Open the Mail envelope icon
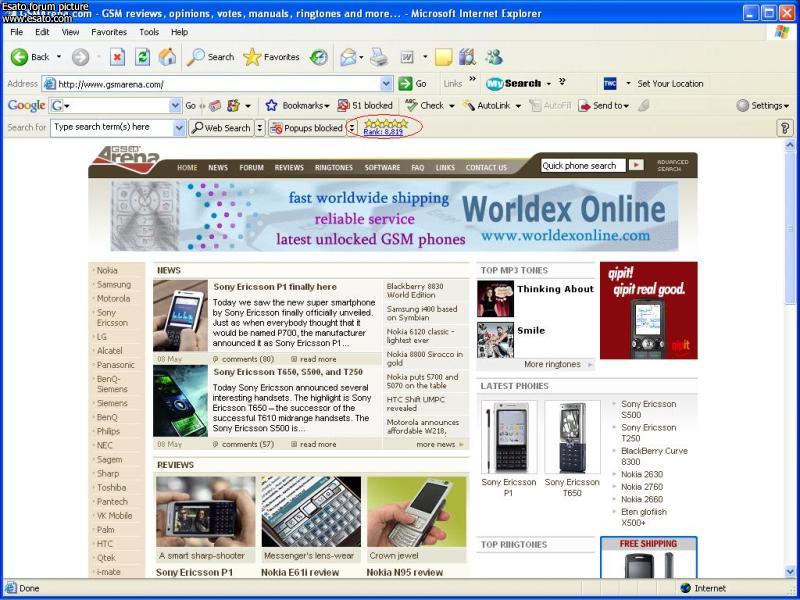The height and width of the screenshot is (600, 800). [347, 57]
